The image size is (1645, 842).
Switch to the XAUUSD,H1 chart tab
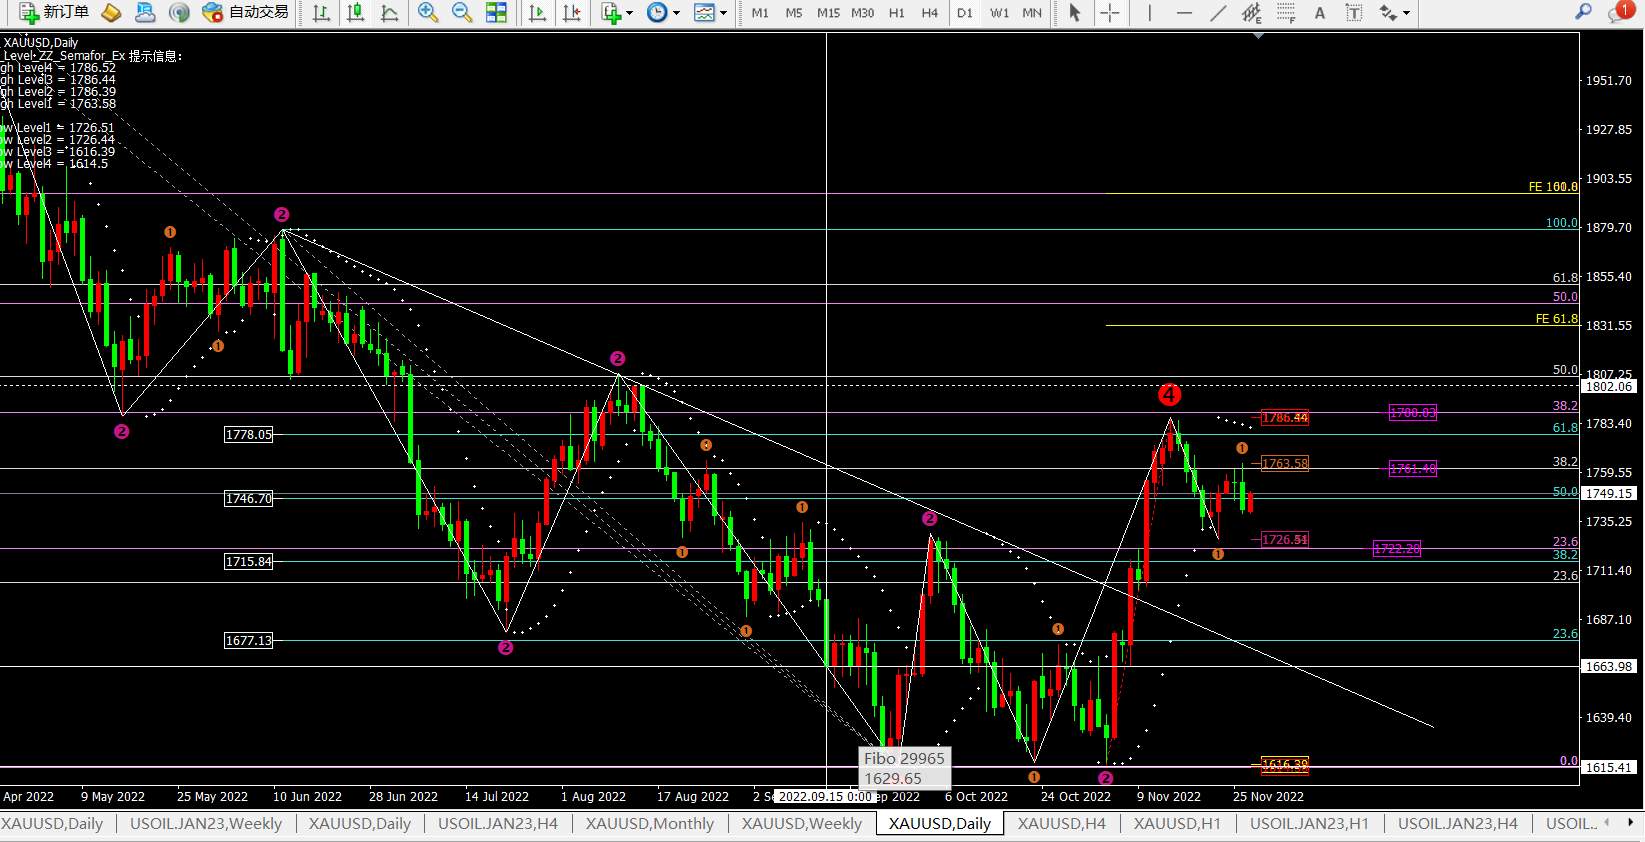(1177, 824)
